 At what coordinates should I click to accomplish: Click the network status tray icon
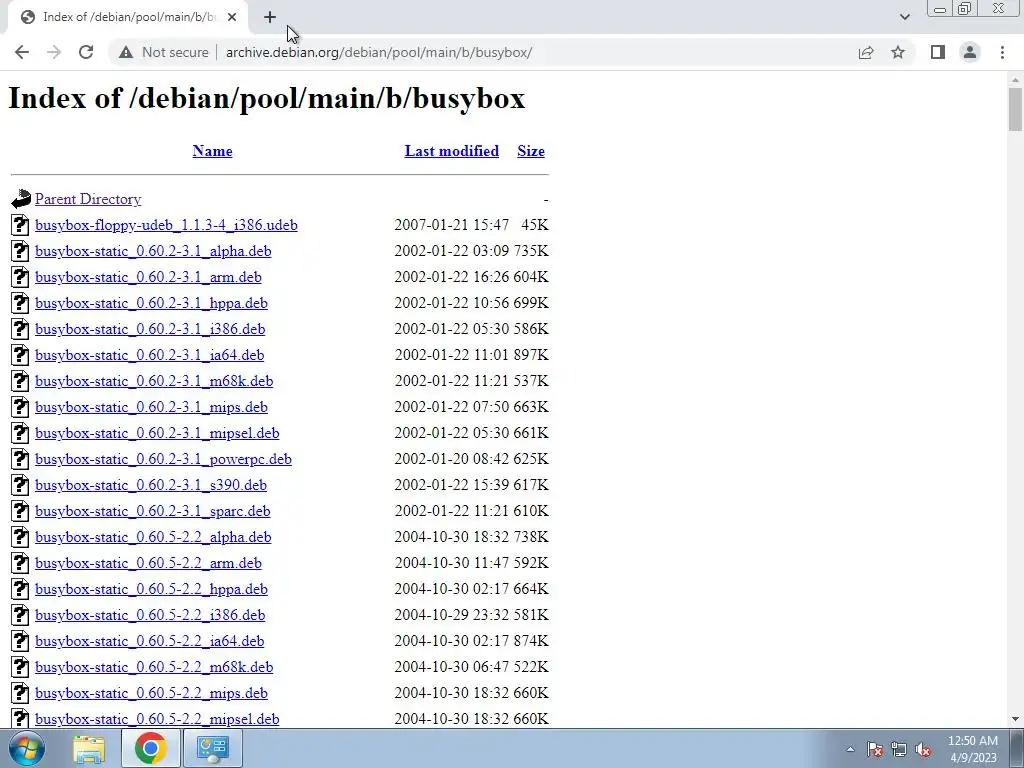[x=899, y=749]
